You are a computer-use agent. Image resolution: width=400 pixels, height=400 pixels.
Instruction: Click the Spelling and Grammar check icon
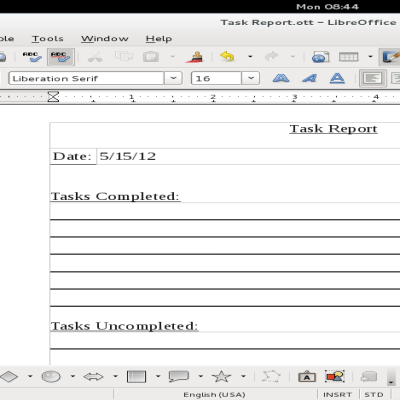coord(32,57)
